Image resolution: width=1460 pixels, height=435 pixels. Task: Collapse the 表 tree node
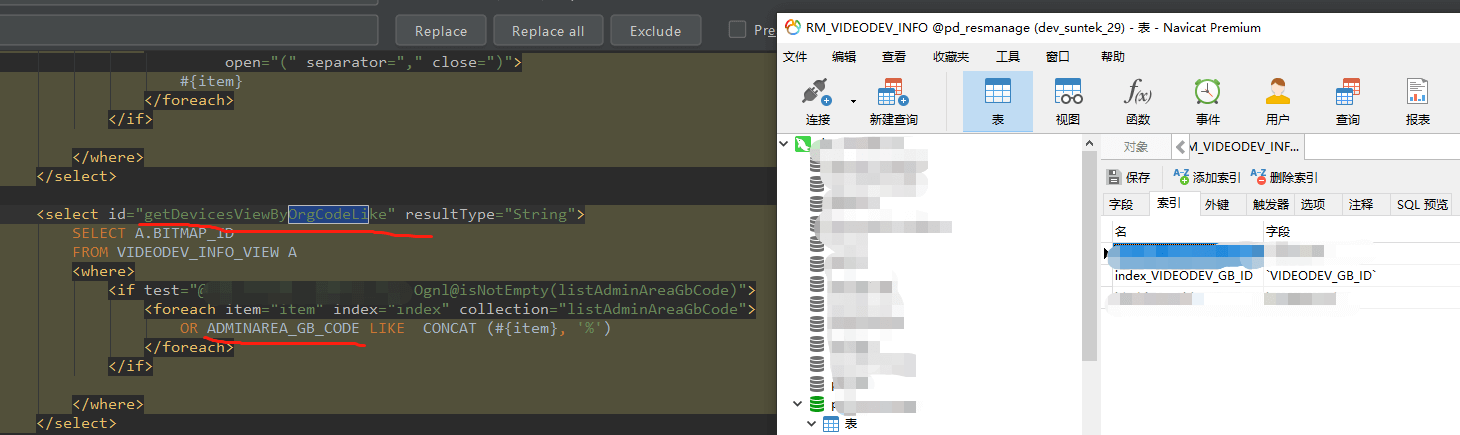[x=810, y=424]
